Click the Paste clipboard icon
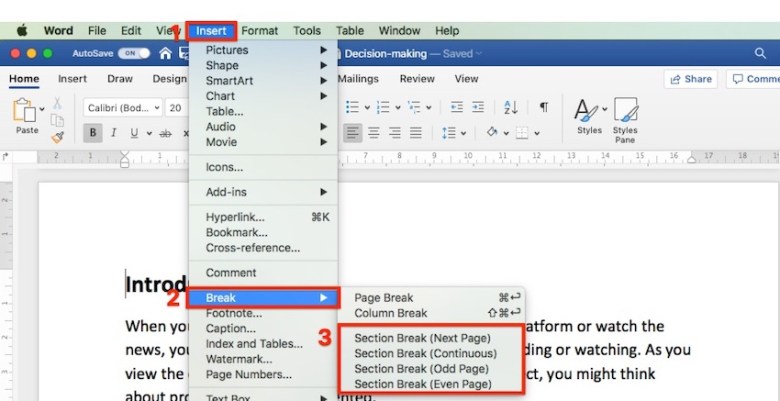 pyautogui.click(x=24, y=110)
